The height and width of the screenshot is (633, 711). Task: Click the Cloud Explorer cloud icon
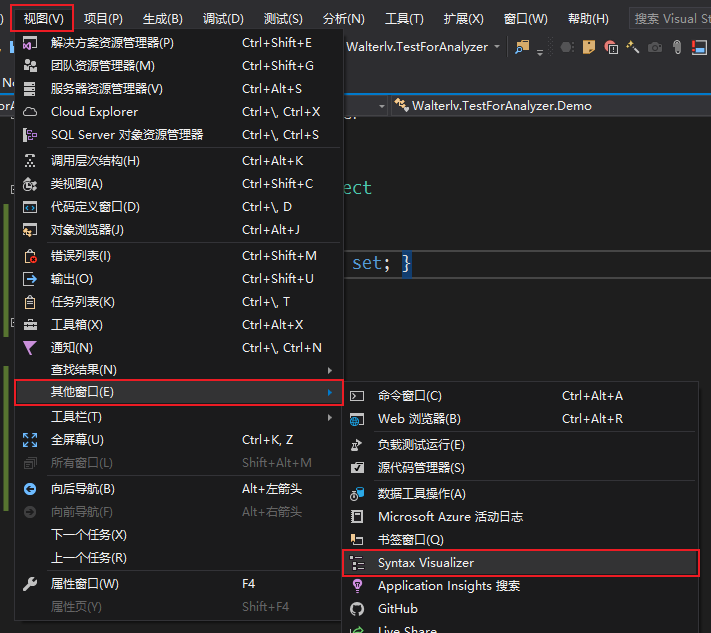pos(30,112)
